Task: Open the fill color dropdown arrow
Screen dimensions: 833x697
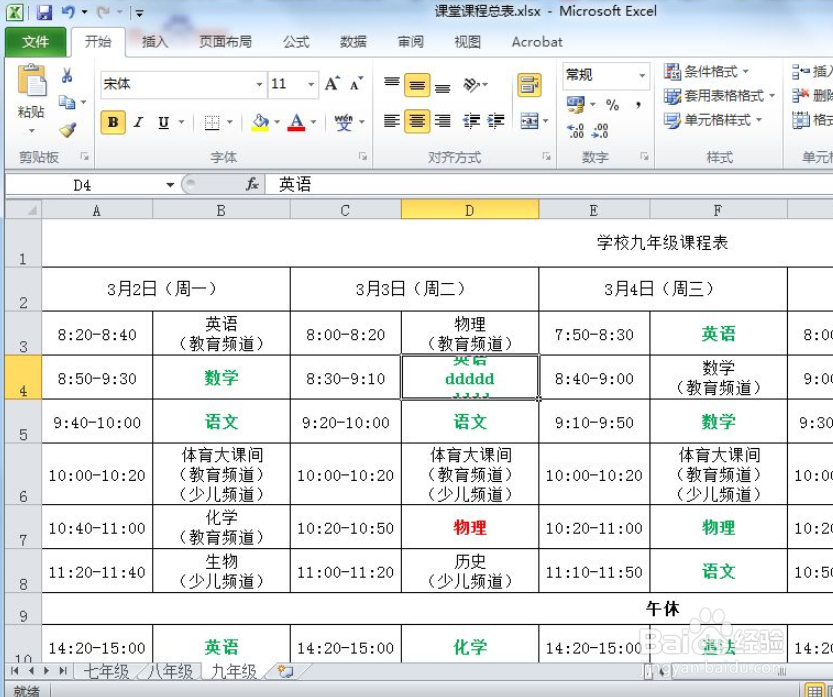Action: click(x=277, y=123)
